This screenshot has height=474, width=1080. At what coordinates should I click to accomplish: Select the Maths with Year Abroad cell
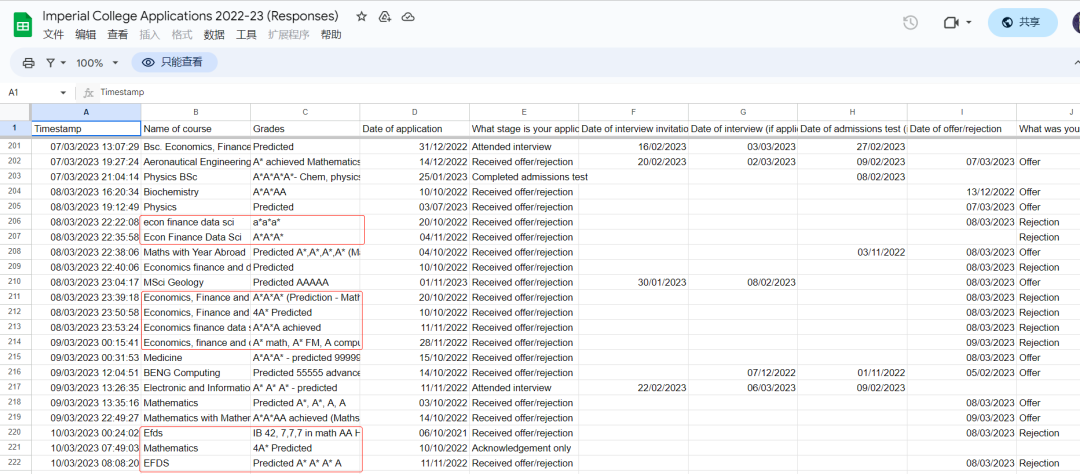[x=196, y=252]
